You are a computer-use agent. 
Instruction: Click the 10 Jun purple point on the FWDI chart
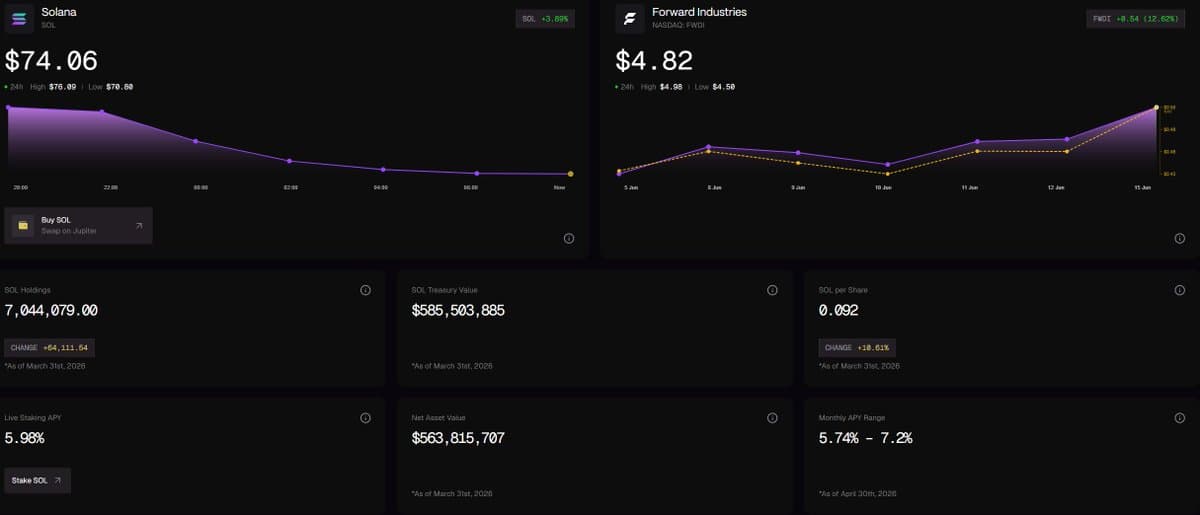tap(887, 165)
